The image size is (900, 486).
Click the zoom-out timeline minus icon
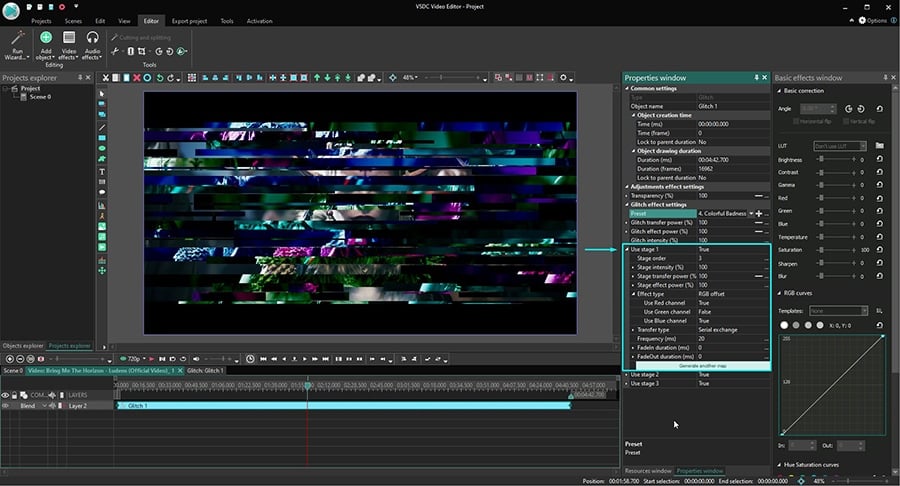(x=20, y=359)
